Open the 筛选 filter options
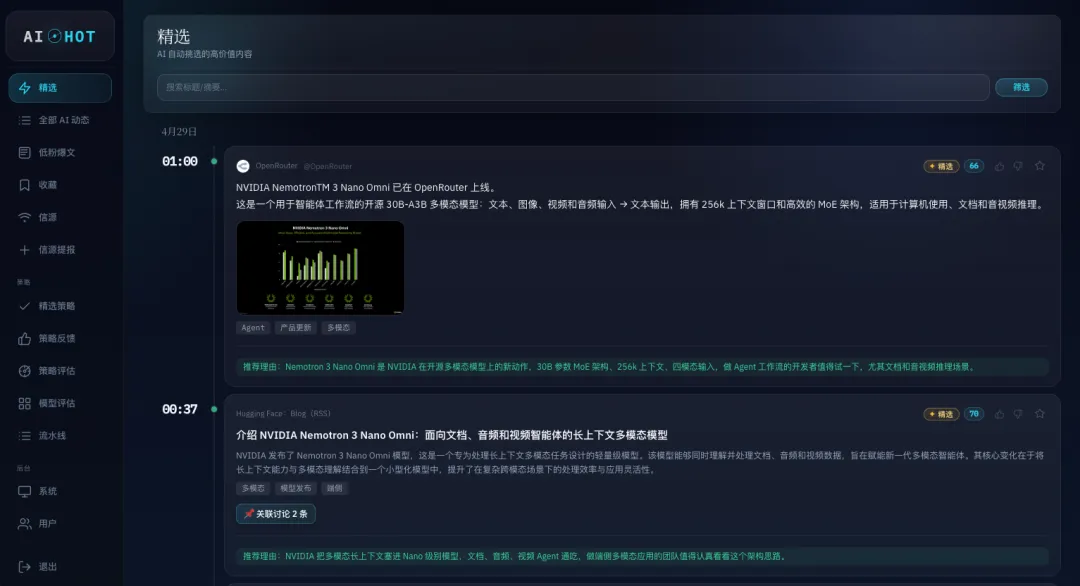Image resolution: width=1080 pixels, height=586 pixels. tap(1021, 87)
